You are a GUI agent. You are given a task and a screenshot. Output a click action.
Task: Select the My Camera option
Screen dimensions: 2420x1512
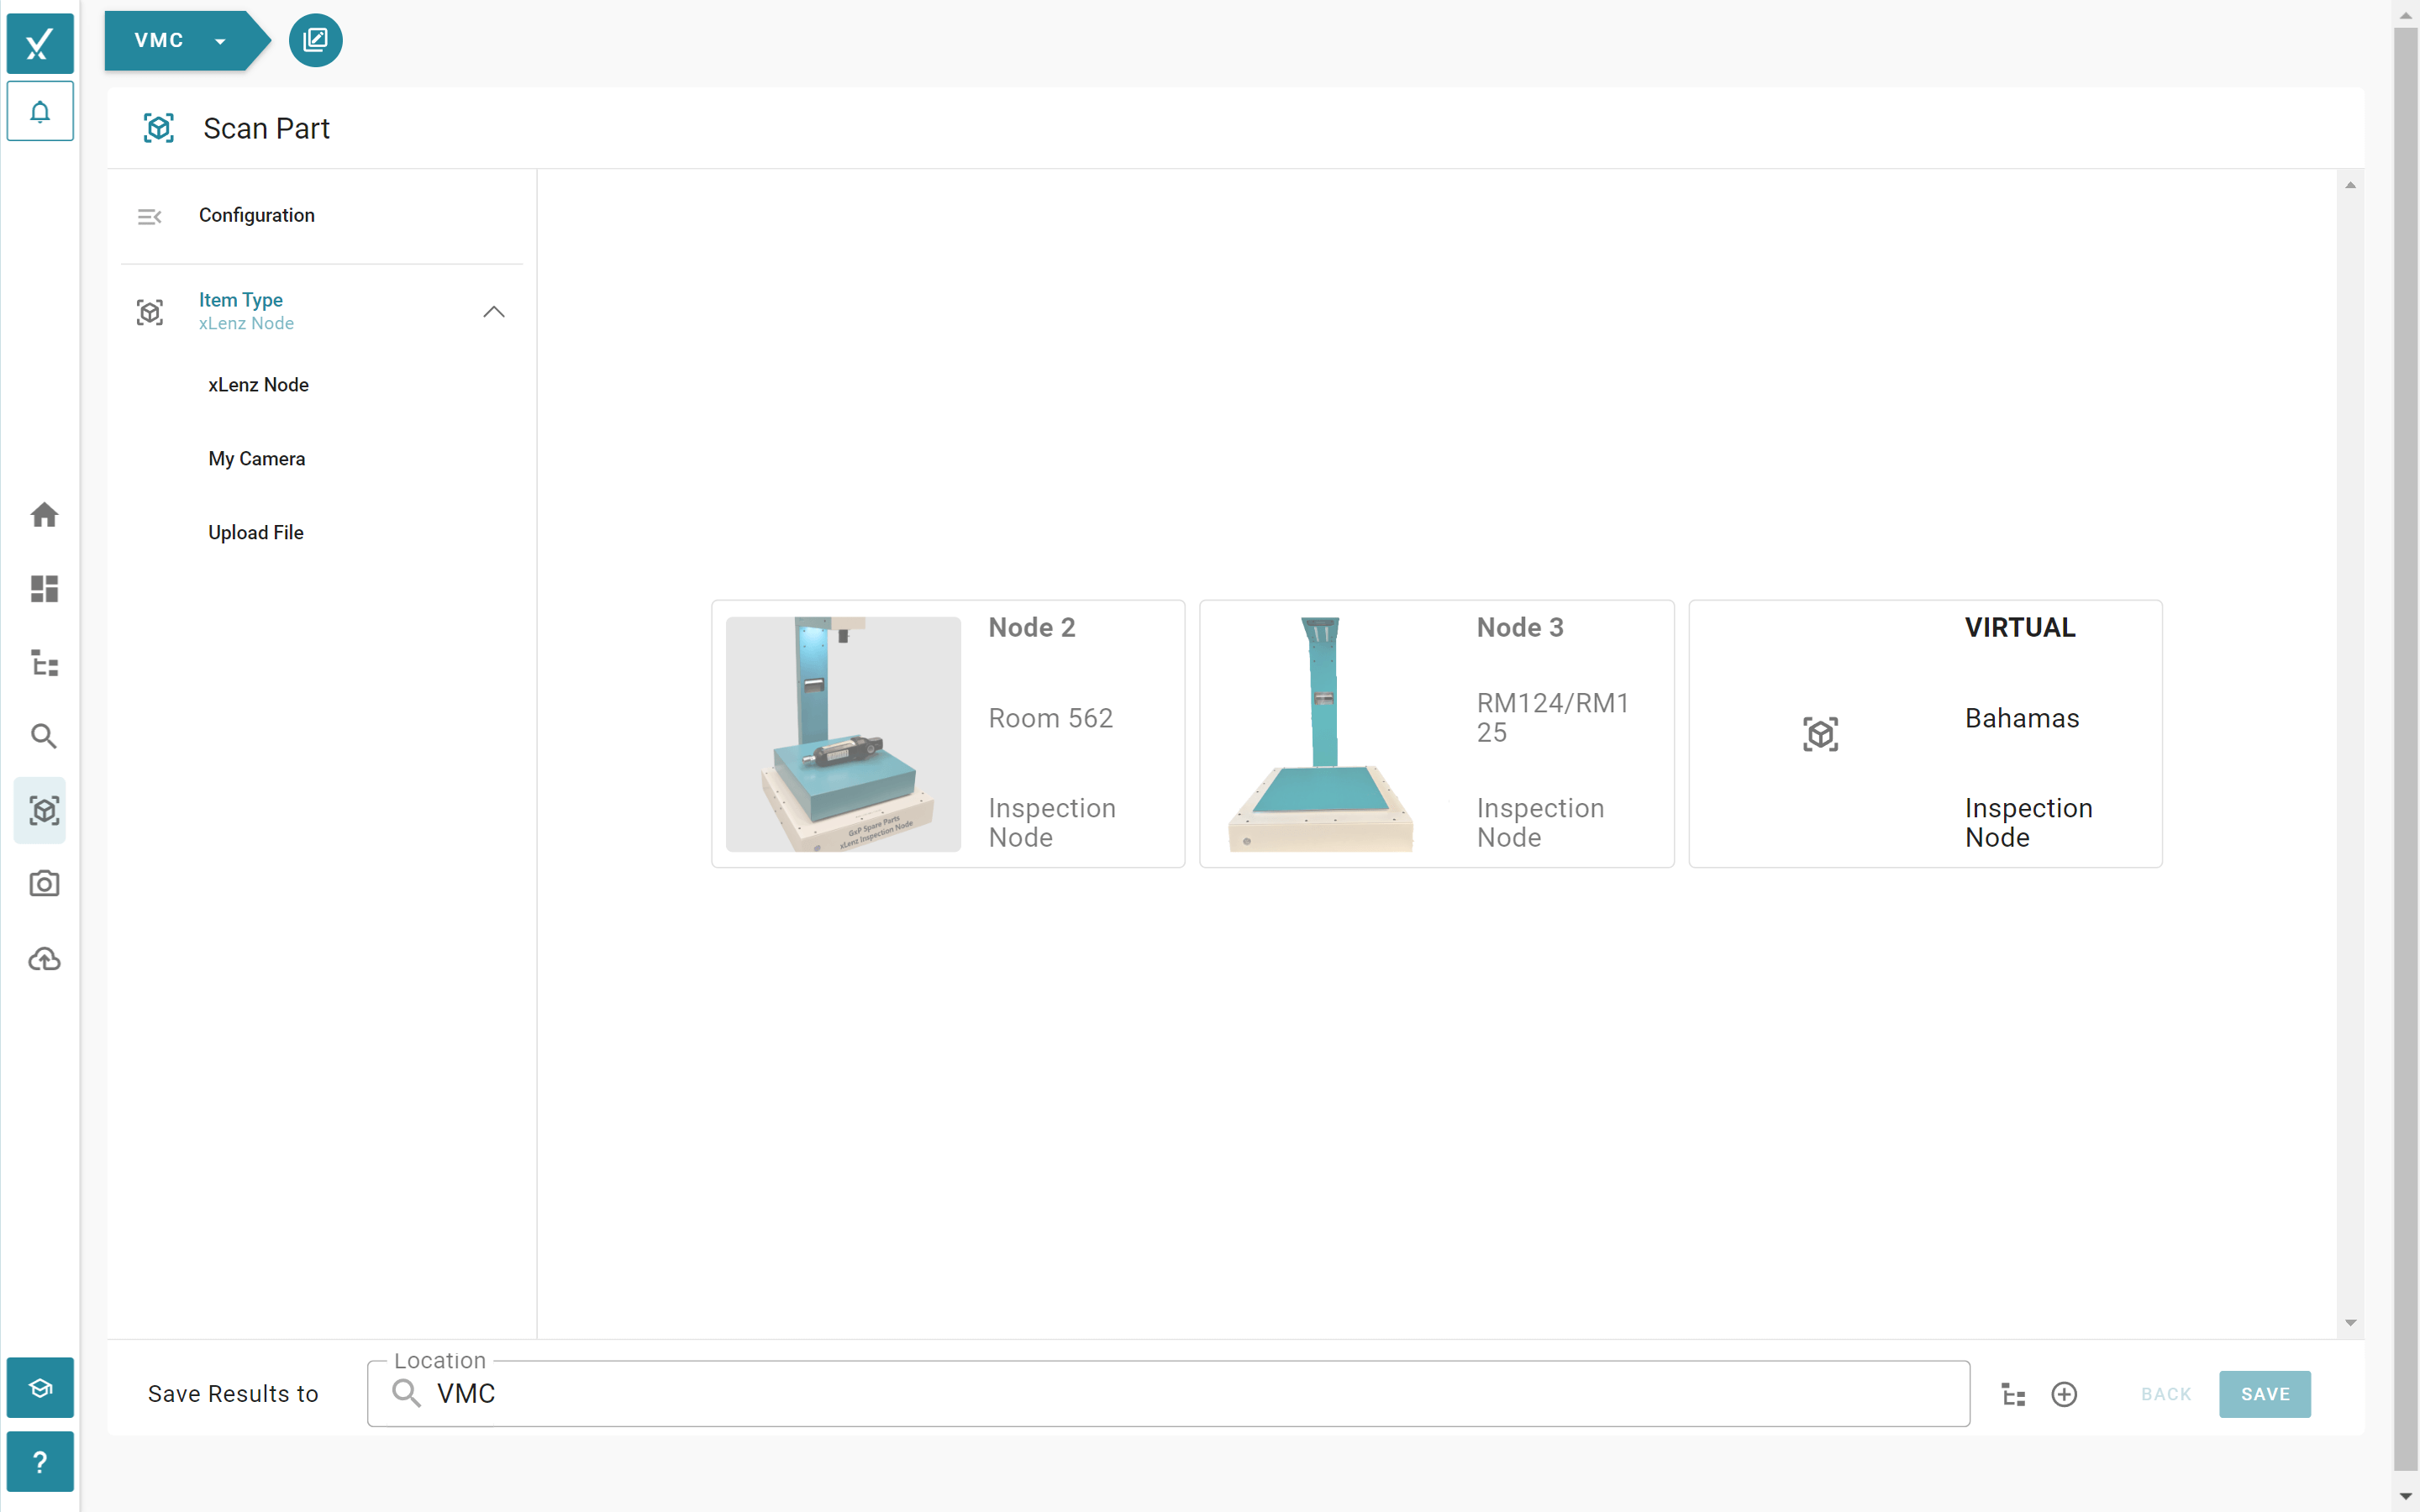[256, 458]
